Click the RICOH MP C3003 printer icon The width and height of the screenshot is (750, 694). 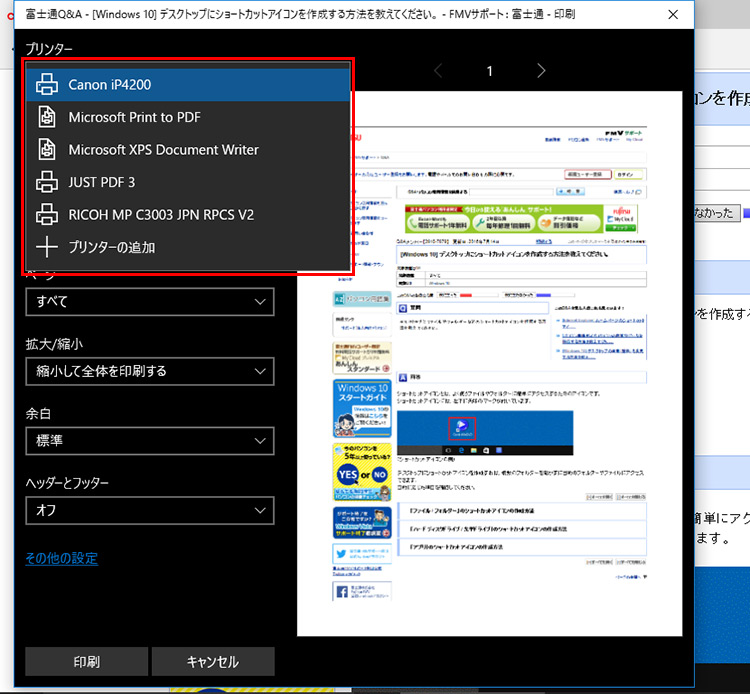47,214
